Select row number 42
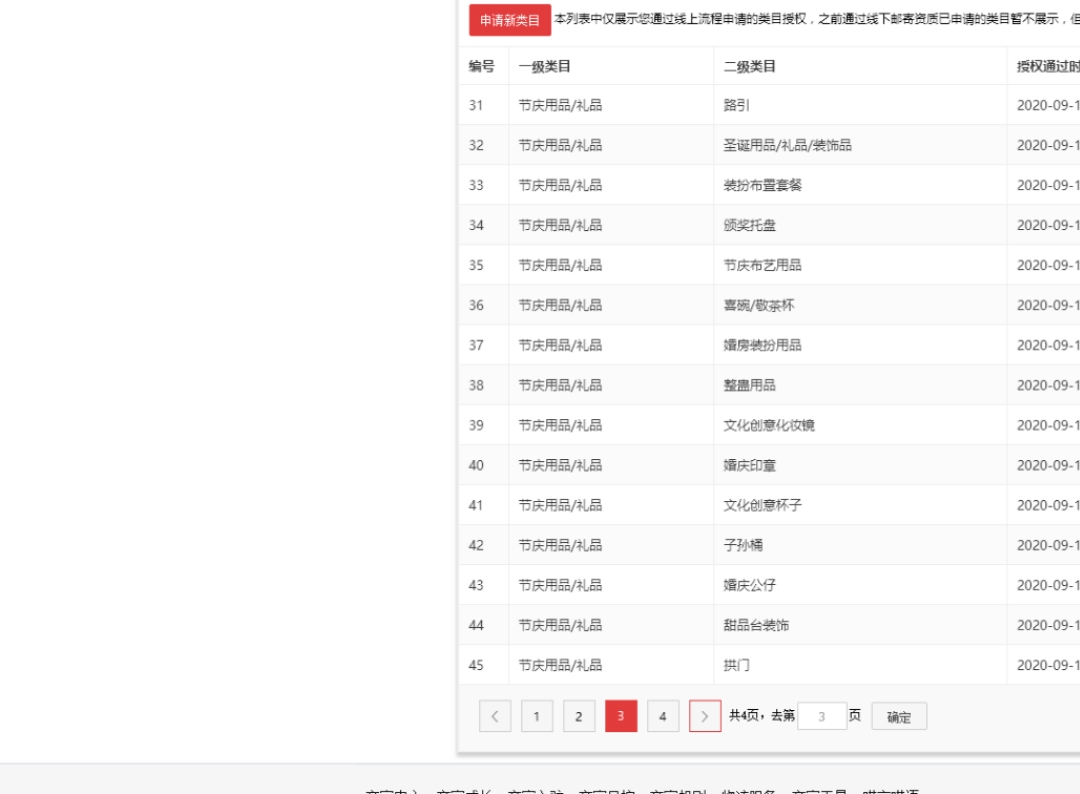This screenshot has width=1080, height=794. coord(476,545)
